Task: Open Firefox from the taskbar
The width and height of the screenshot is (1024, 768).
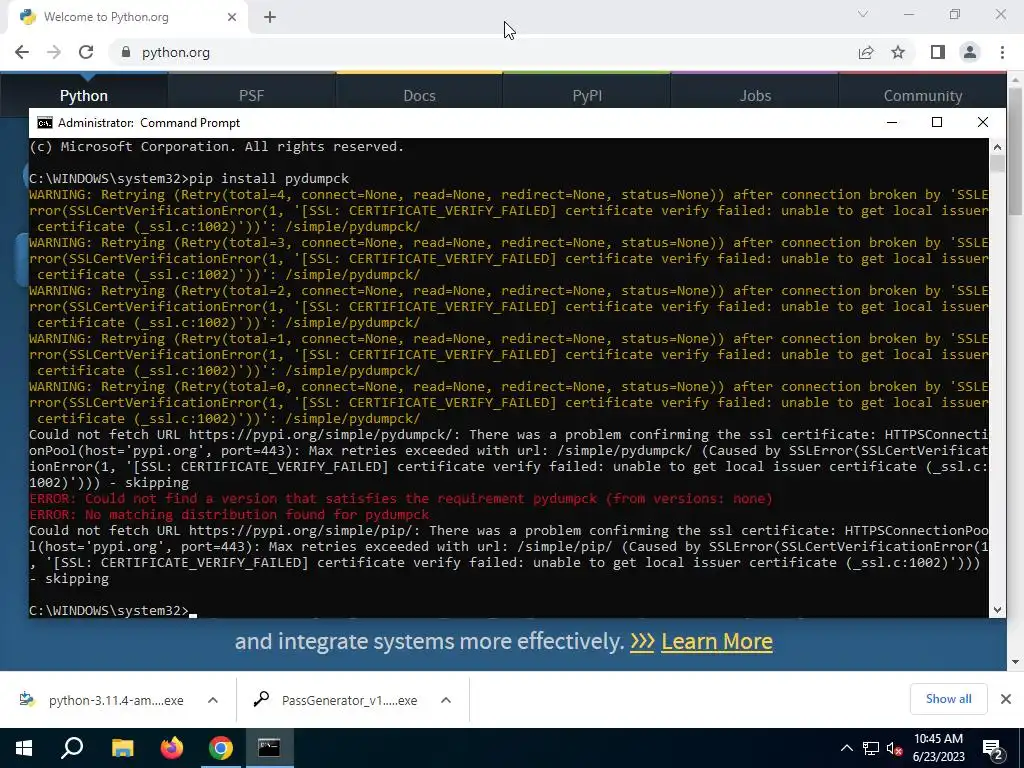Action: [x=172, y=748]
